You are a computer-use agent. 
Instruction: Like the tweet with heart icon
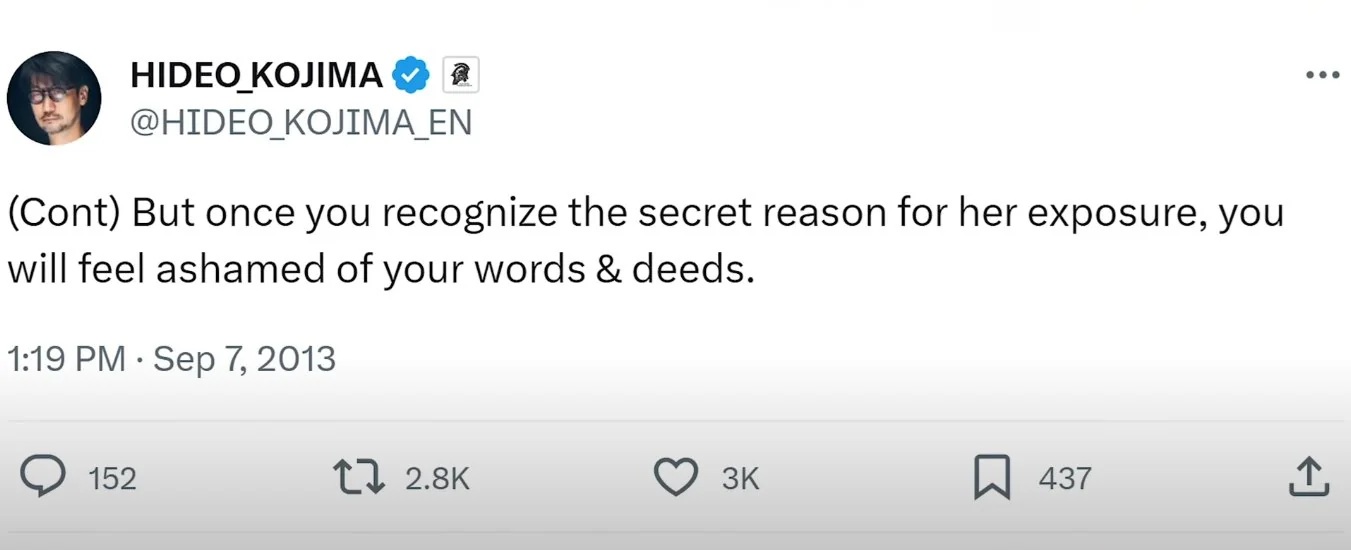coord(676,477)
